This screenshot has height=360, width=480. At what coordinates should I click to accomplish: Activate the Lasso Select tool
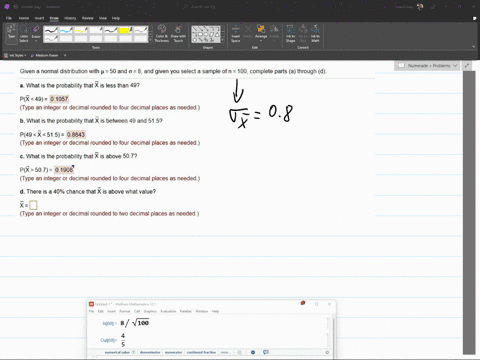pyautogui.click(x=24, y=34)
